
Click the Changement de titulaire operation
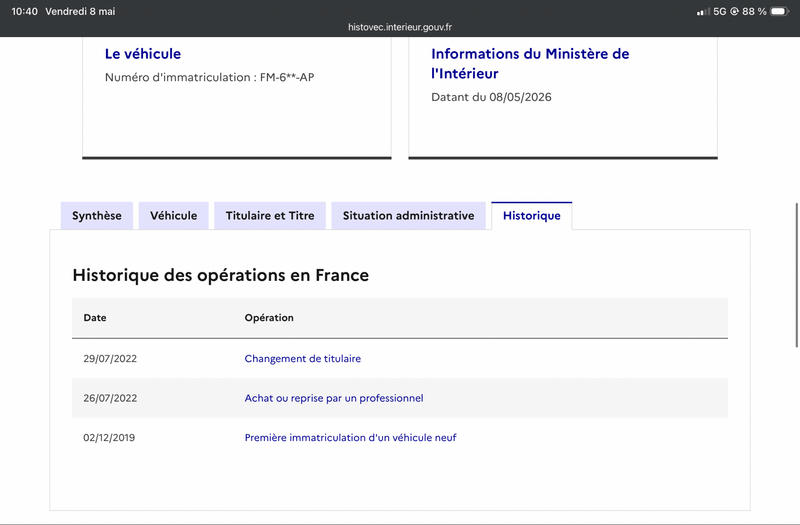coord(303,359)
